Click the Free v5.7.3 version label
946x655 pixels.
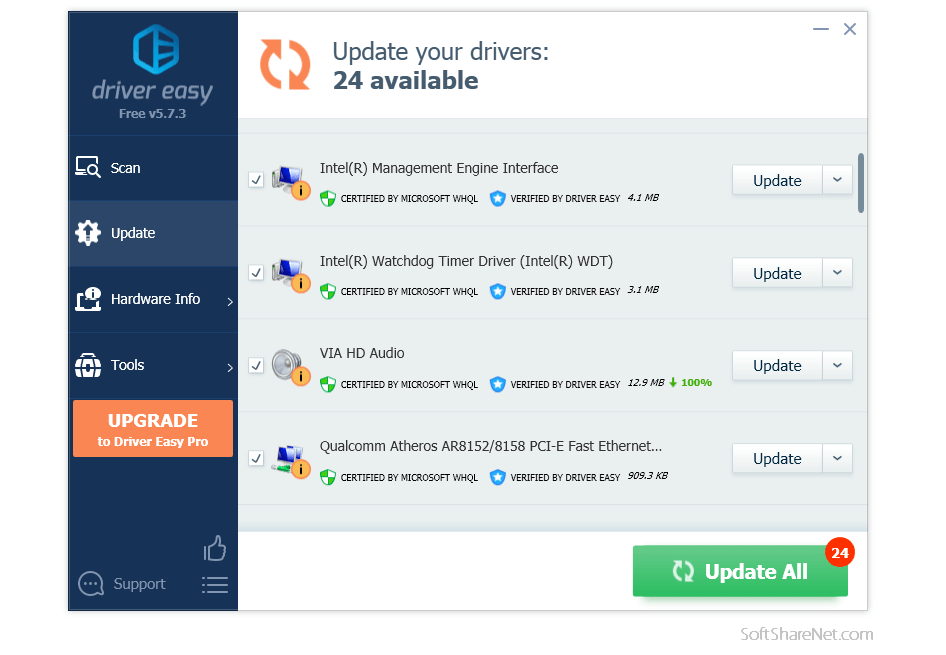152,113
